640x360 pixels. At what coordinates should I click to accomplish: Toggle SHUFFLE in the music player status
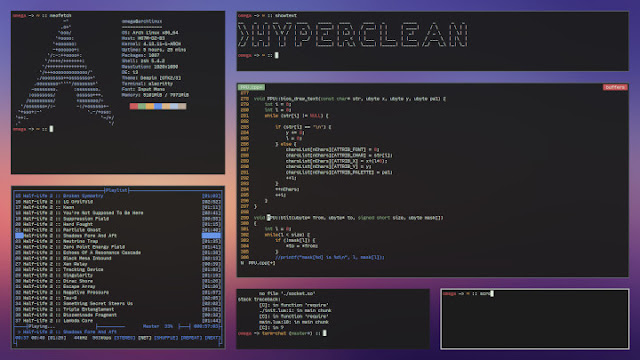pos(166,338)
